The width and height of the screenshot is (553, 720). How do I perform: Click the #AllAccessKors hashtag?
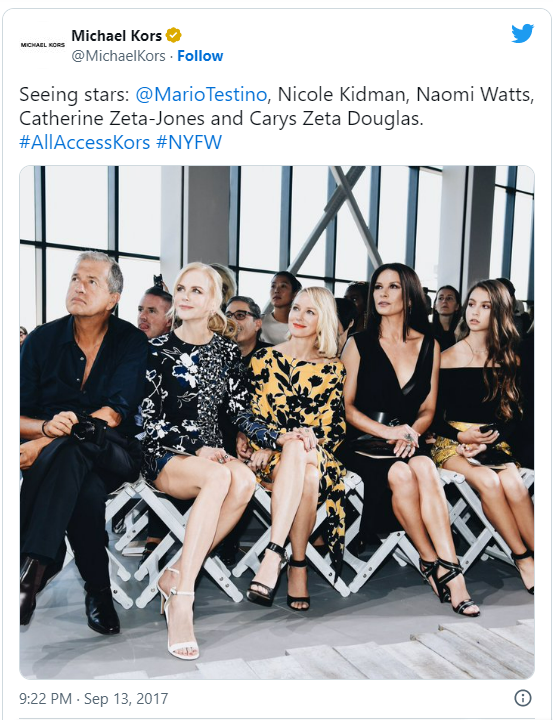[85, 142]
